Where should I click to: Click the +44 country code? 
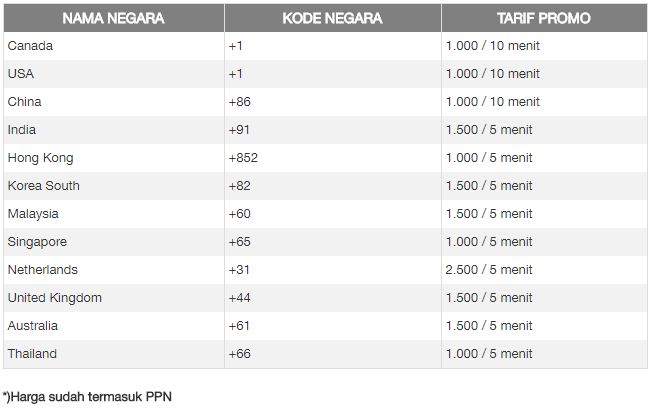tap(239, 298)
